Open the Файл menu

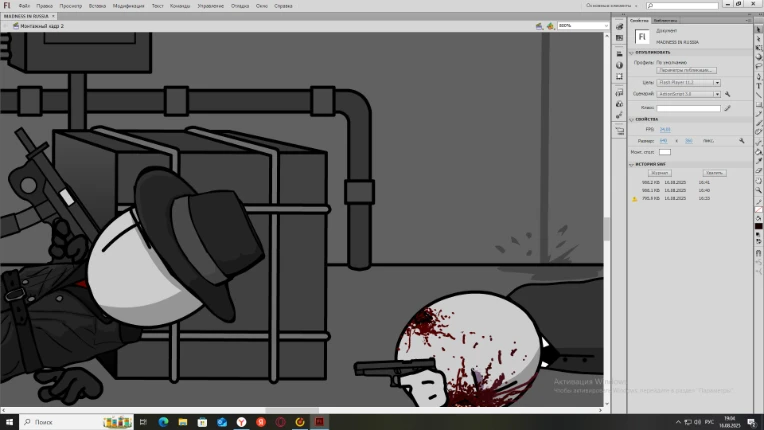tap(24, 6)
